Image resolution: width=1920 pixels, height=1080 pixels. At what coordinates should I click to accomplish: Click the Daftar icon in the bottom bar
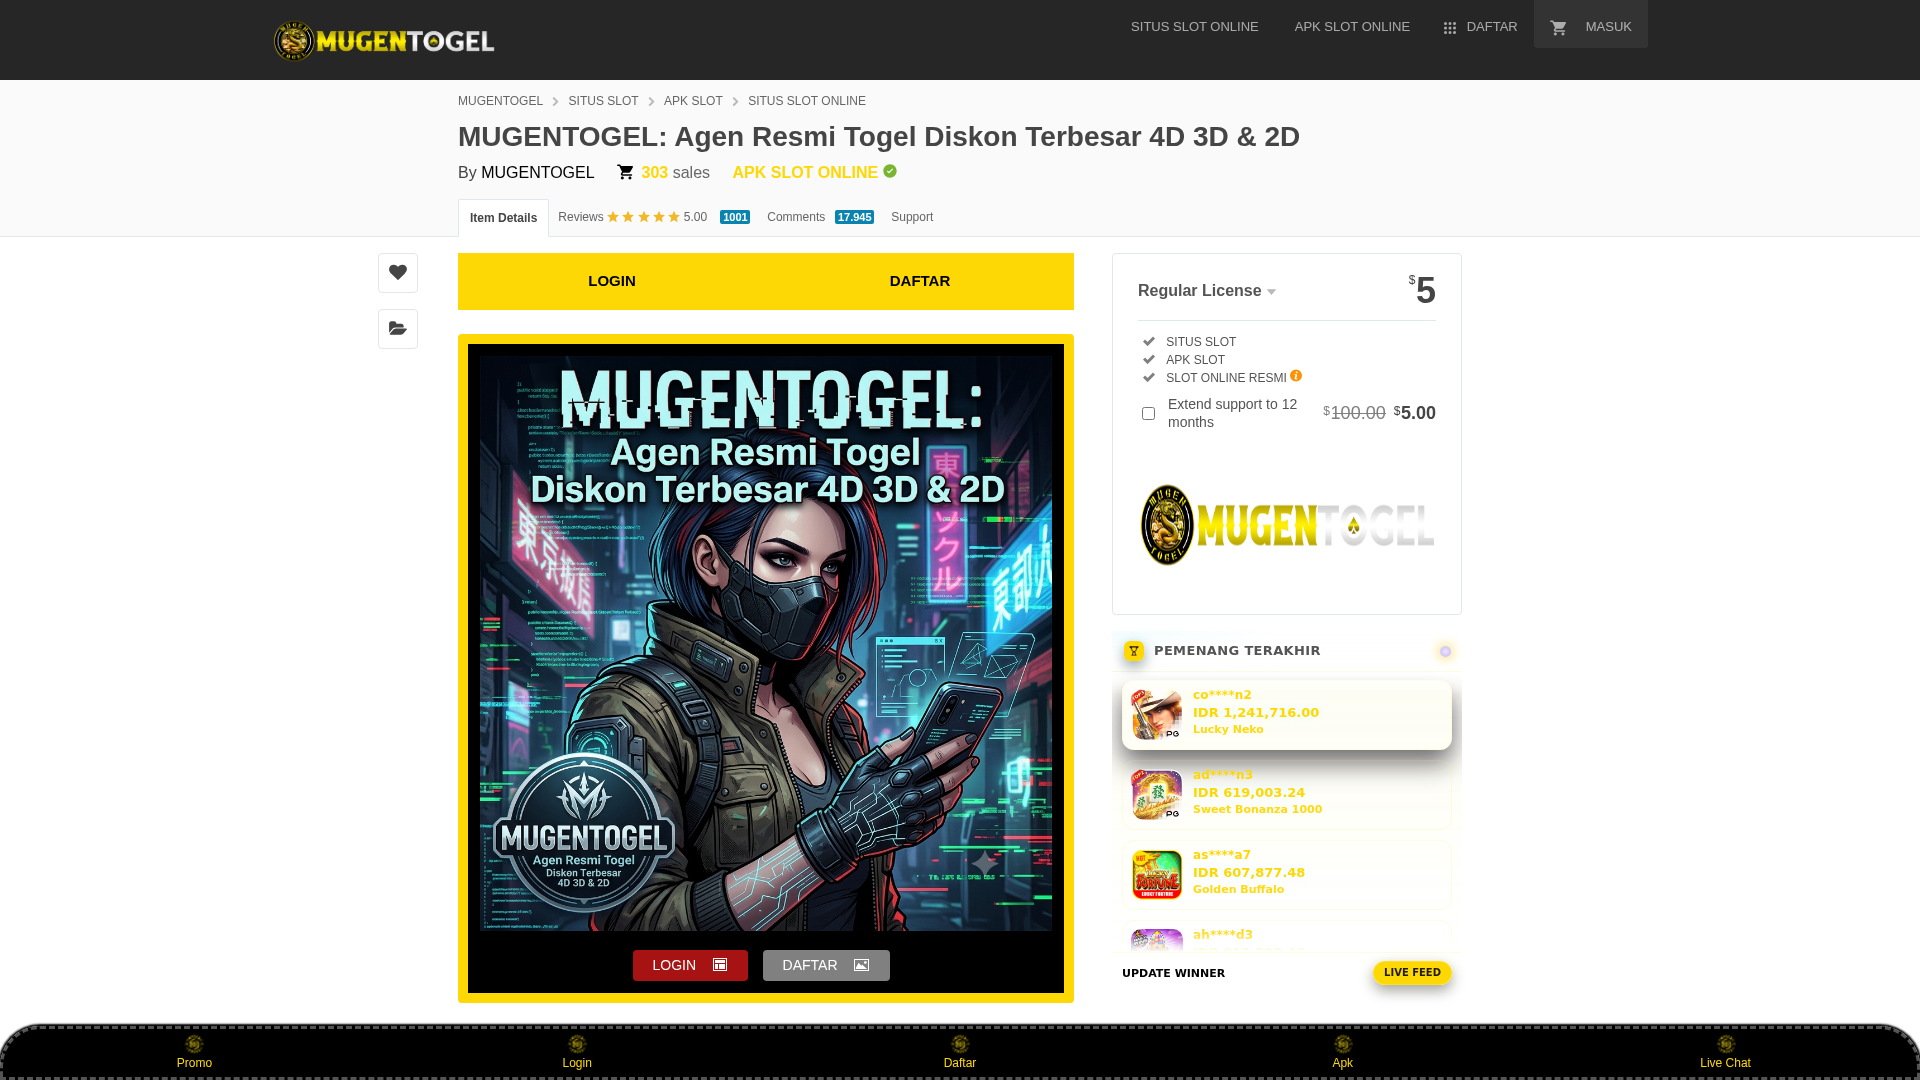coord(960,1044)
